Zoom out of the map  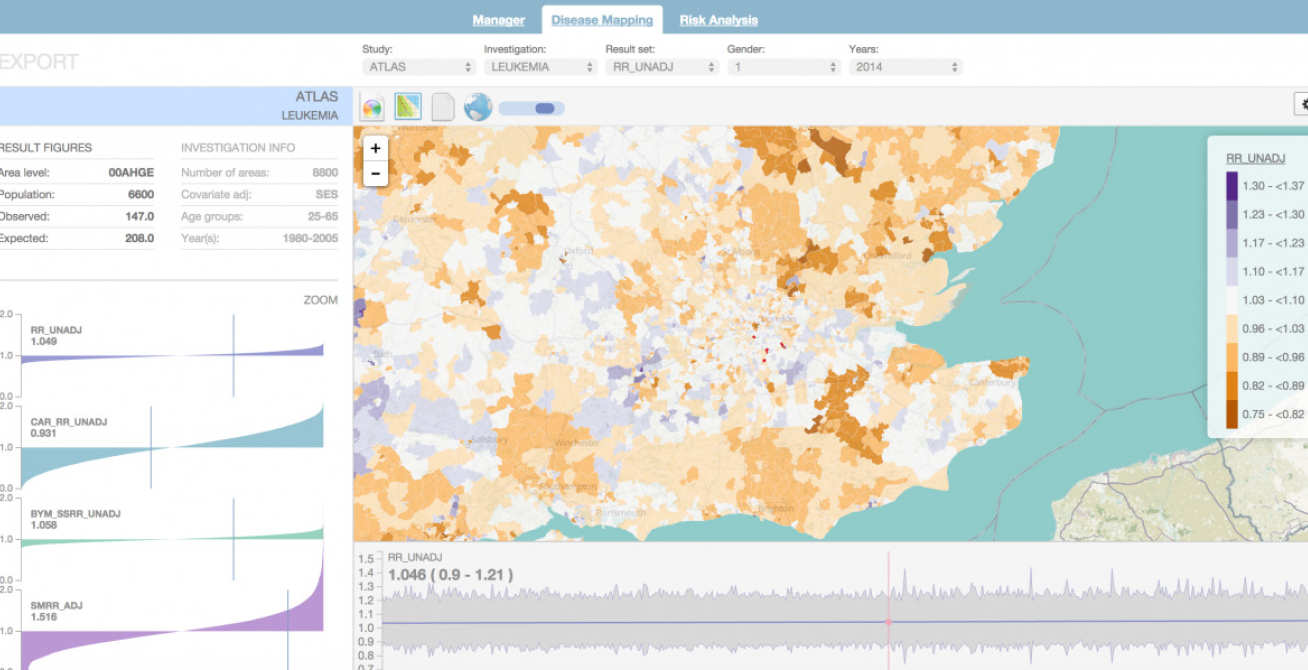[x=375, y=173]
